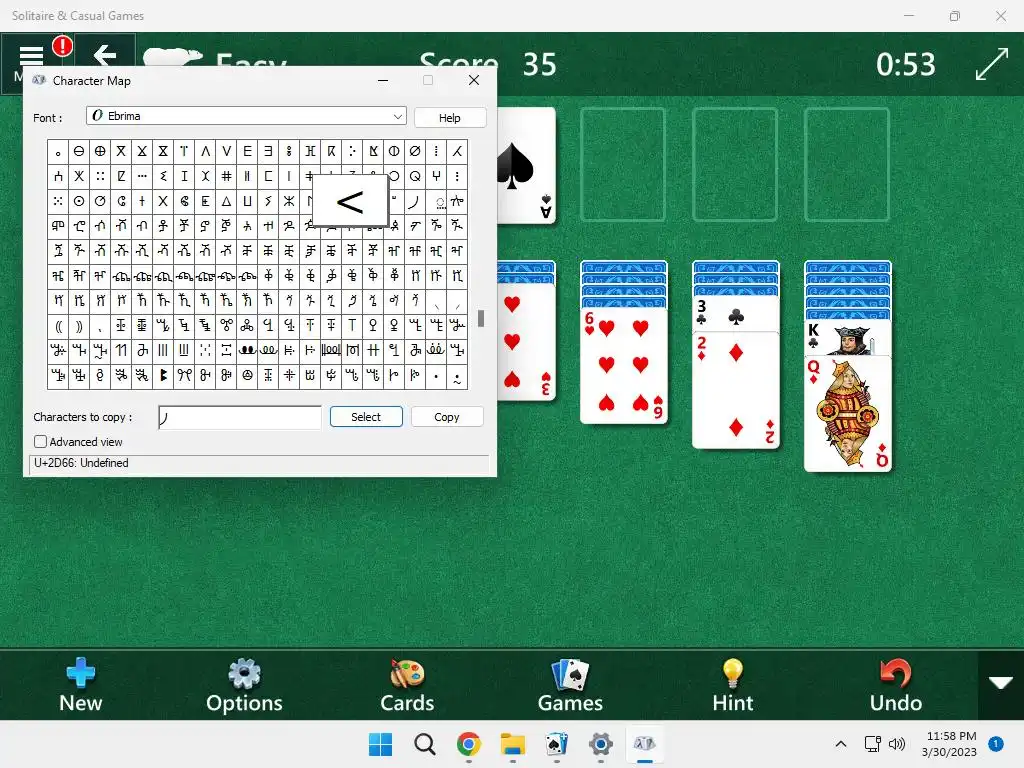Click the enlarged less-than glyph preview

pyautogui.click(x=350, y=200)
